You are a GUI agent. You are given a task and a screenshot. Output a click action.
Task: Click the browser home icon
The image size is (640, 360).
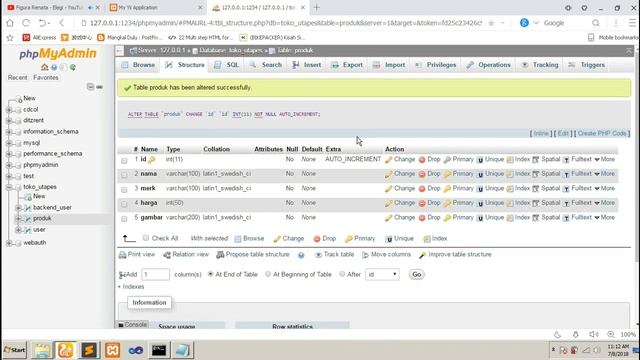click(10, 23)
